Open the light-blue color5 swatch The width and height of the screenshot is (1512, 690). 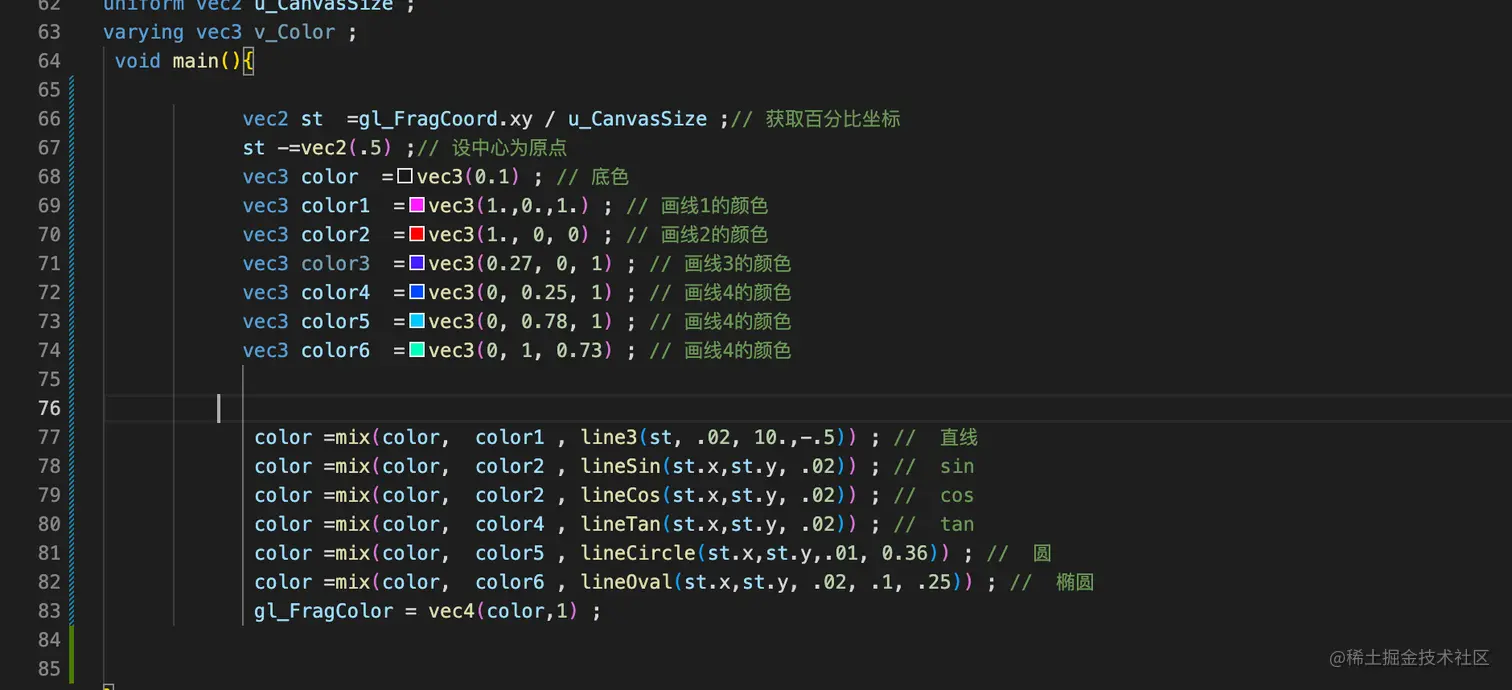(x=417, y=321)
